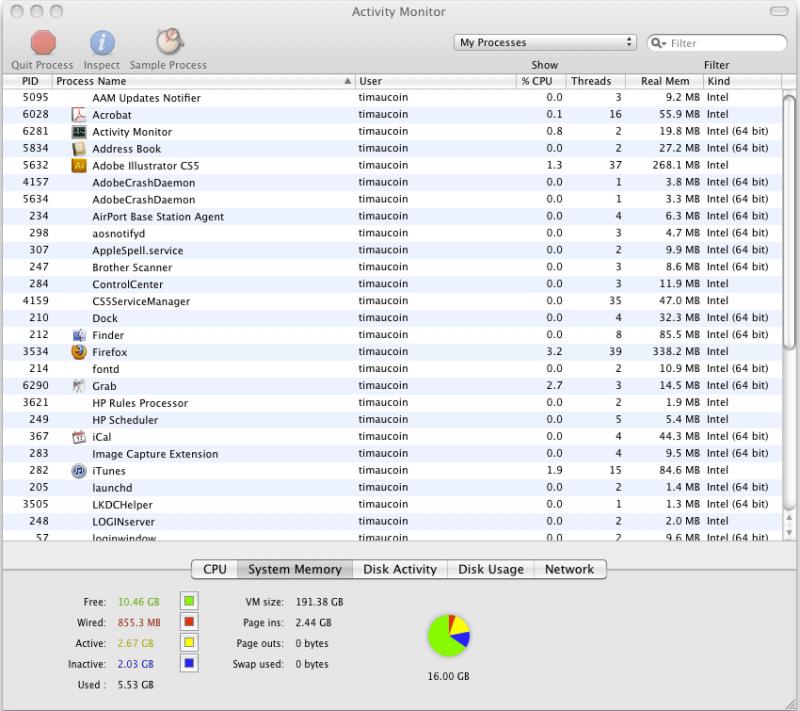Viewport: 800px width, 711px height.
Task: Click the VM size 191.38 GB value
Action: coord(319,602)
